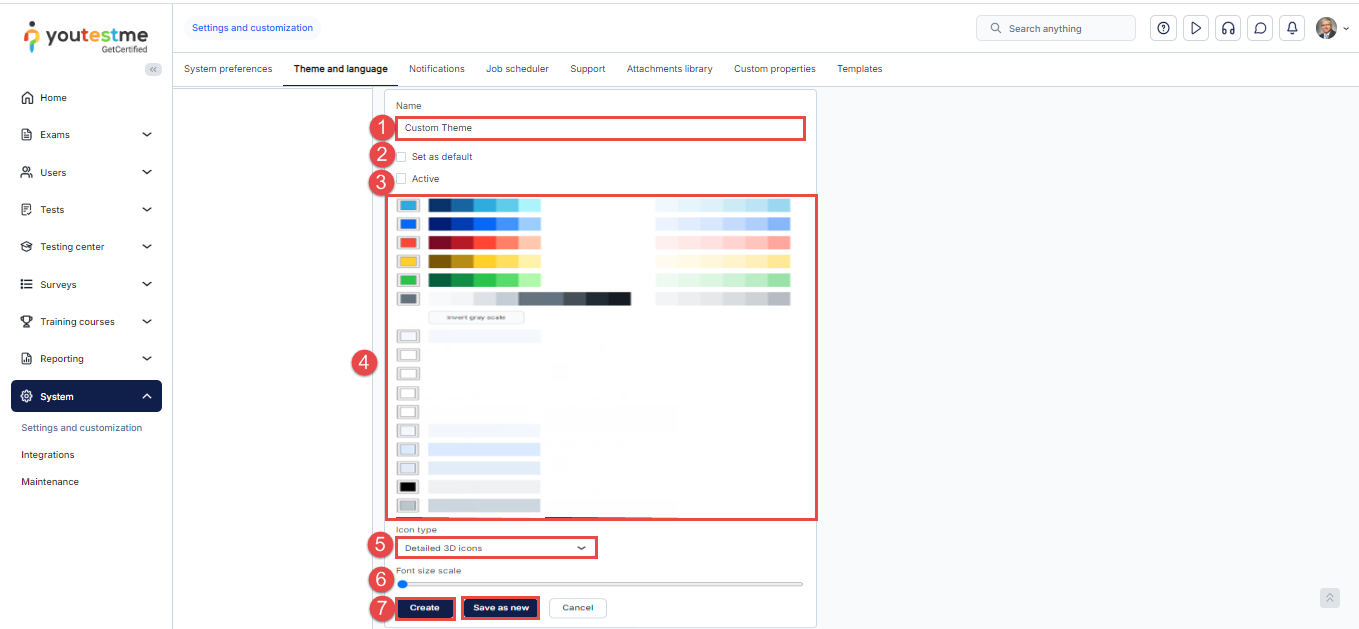Click the theme Name input field
This screenshot has width=1359, height=629.
coord(600,128)
